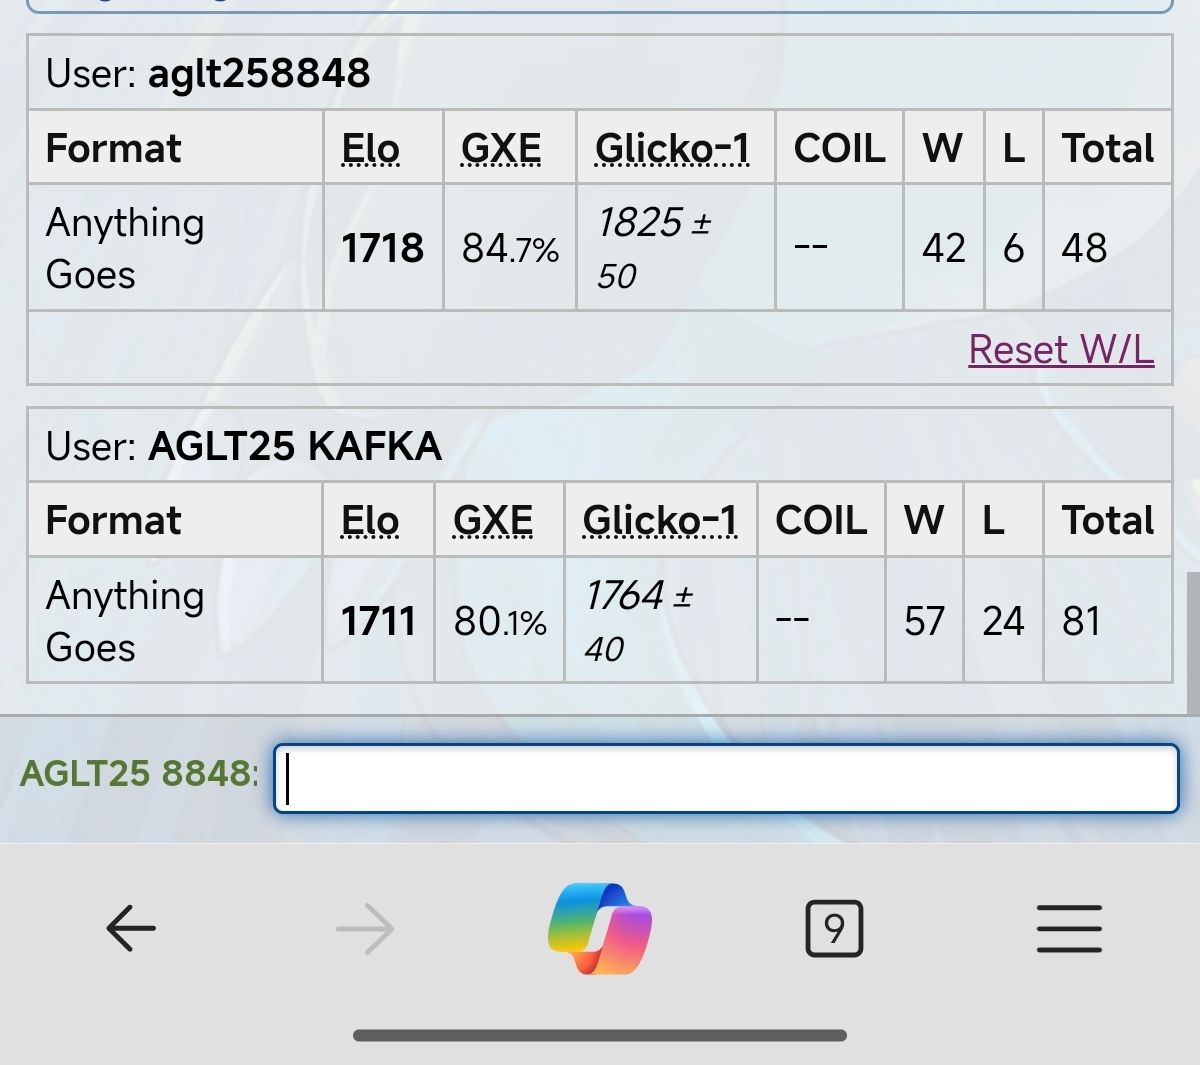Tap Glicko-1 header in aglt258848 table
The image size is (1200, 1065).
point(672,148)
